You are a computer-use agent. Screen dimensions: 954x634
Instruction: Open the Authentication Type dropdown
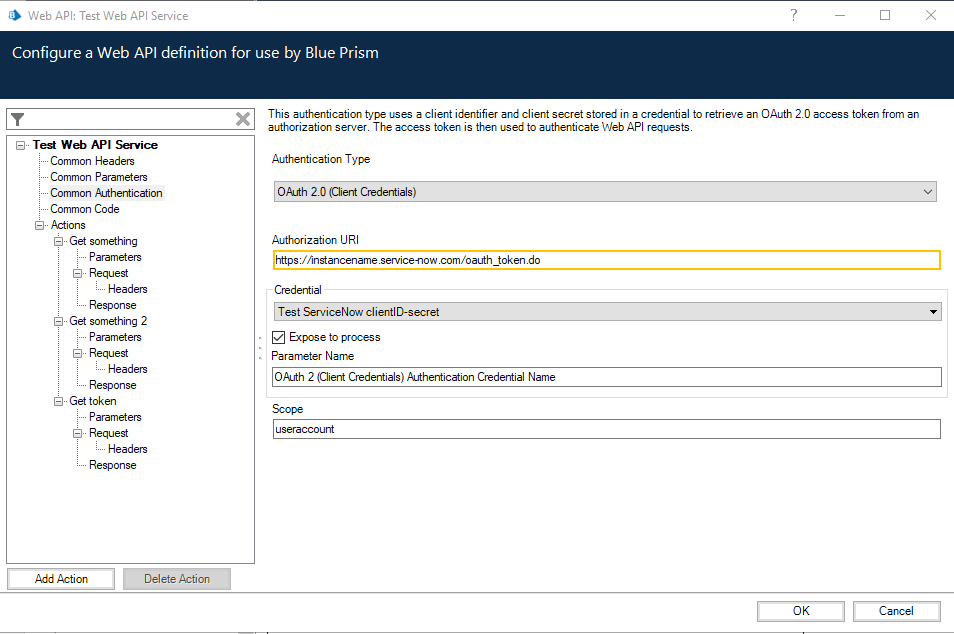click(x=605, y=191)
